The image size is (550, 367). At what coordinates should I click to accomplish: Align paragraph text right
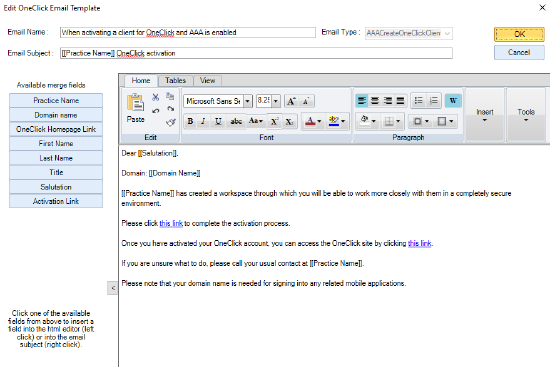click(388, 101)
